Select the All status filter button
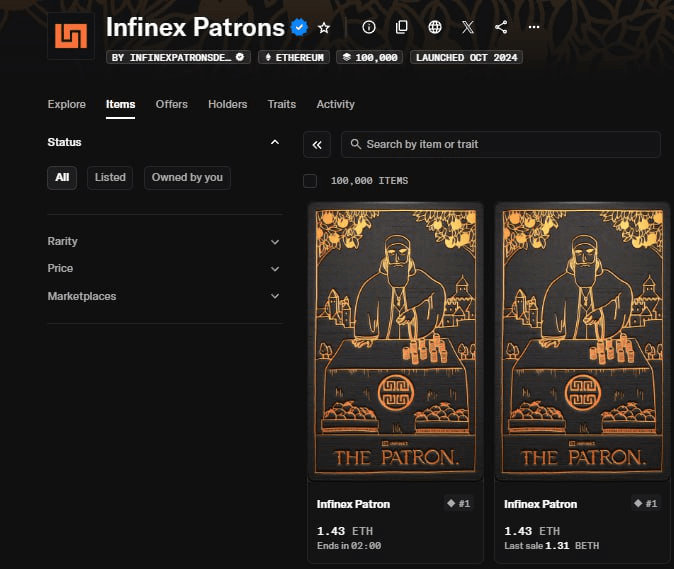The height and width of the screenshot is (569, 674). point(62,177)
